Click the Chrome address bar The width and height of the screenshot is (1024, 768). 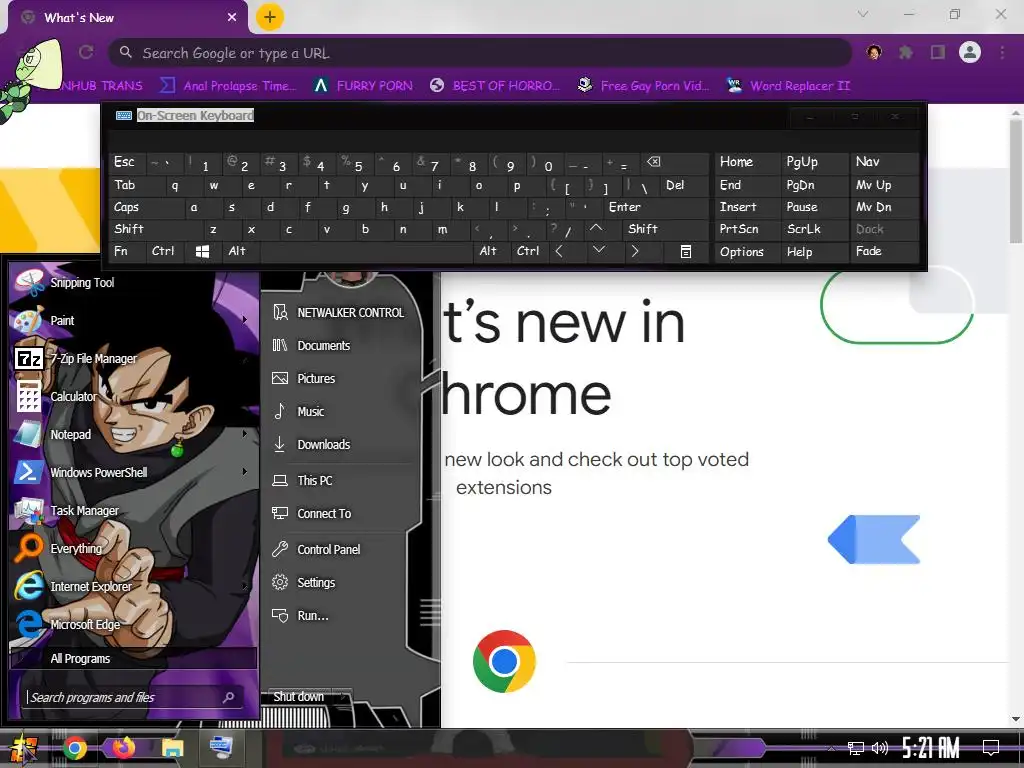[480, 53]
